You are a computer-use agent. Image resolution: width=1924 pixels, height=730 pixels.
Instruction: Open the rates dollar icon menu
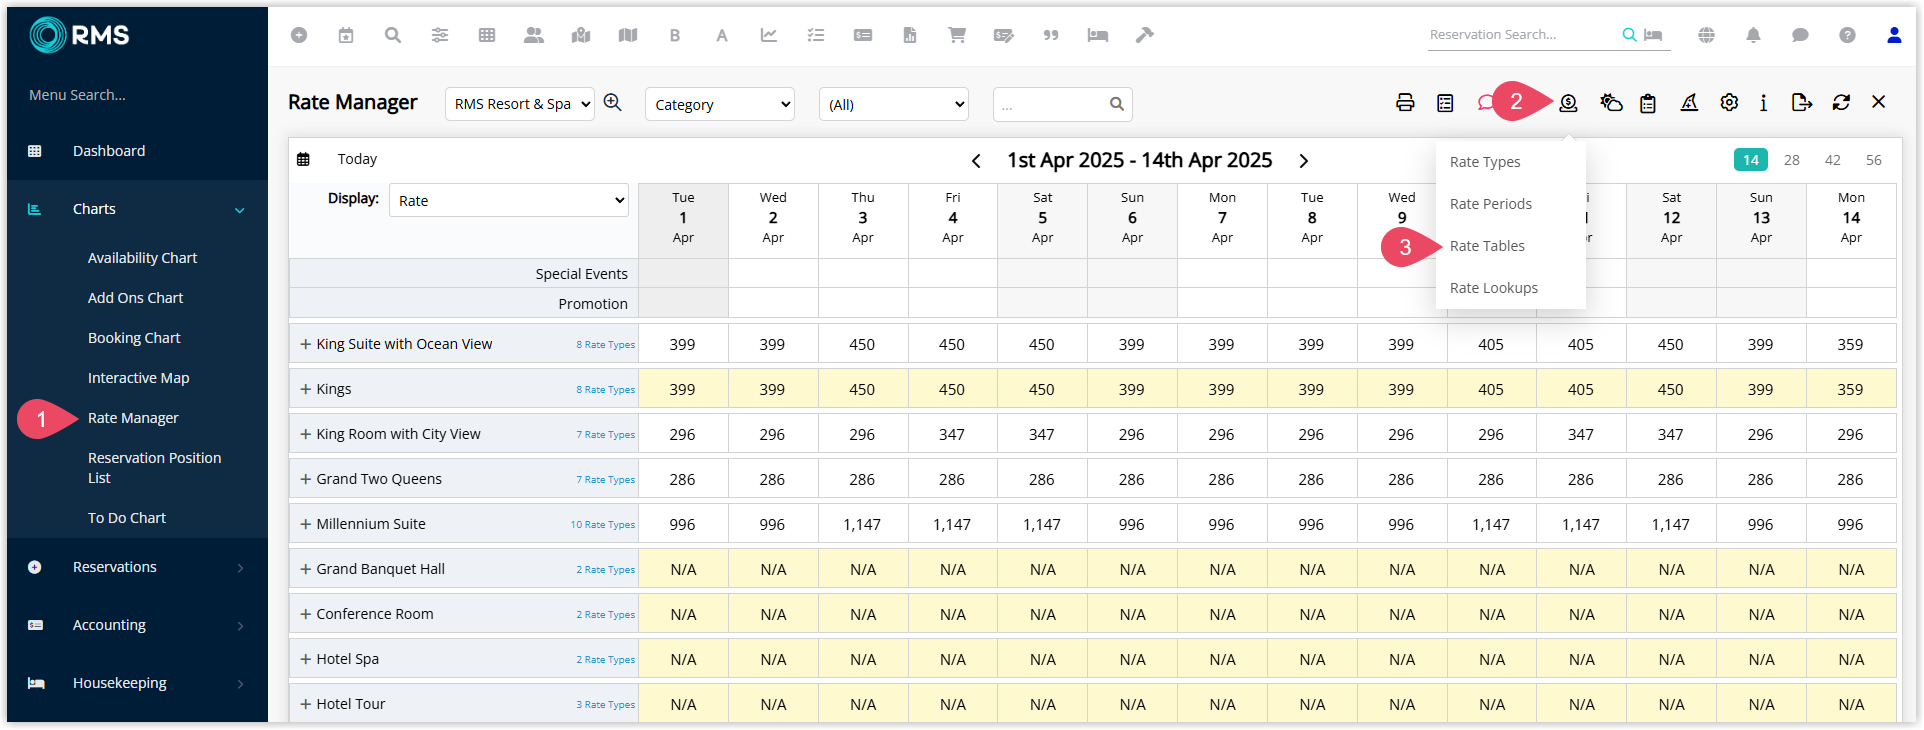pos(1568,102)
